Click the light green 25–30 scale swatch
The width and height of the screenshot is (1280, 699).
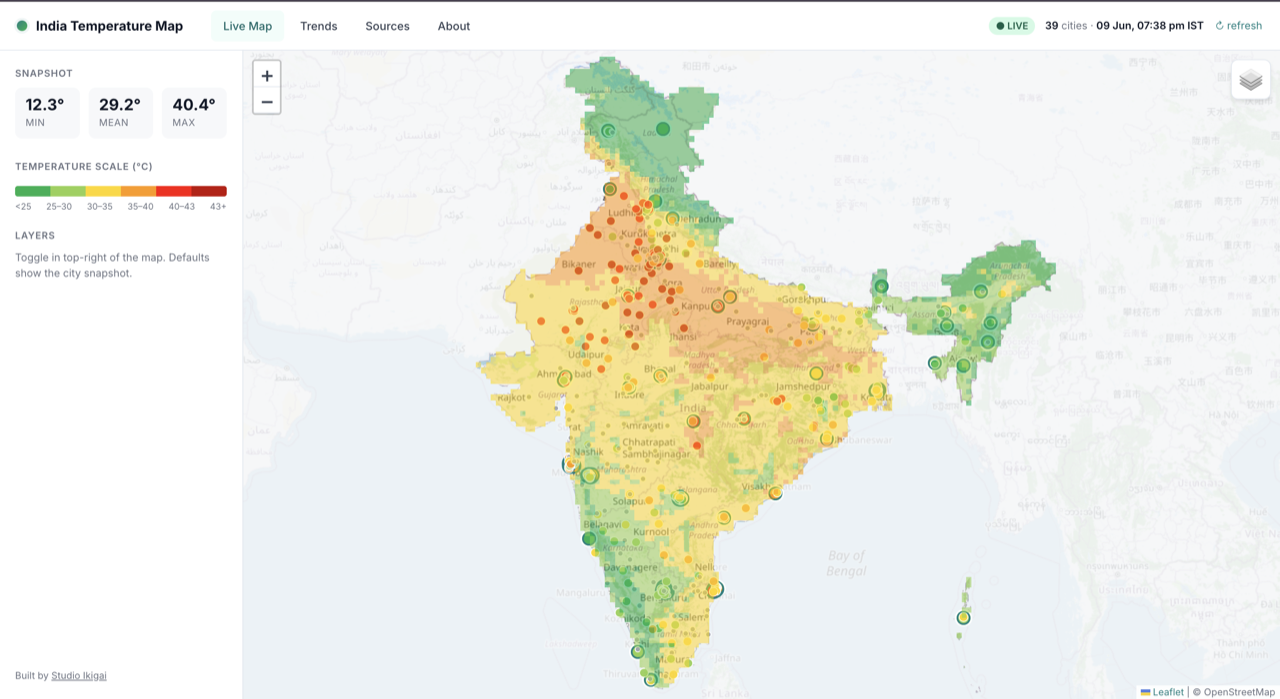coord(68,191)
